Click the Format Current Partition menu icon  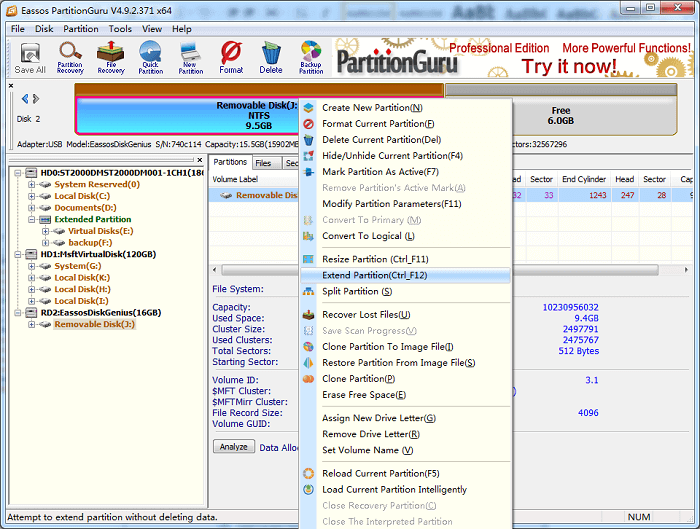(x=308, y=124)
